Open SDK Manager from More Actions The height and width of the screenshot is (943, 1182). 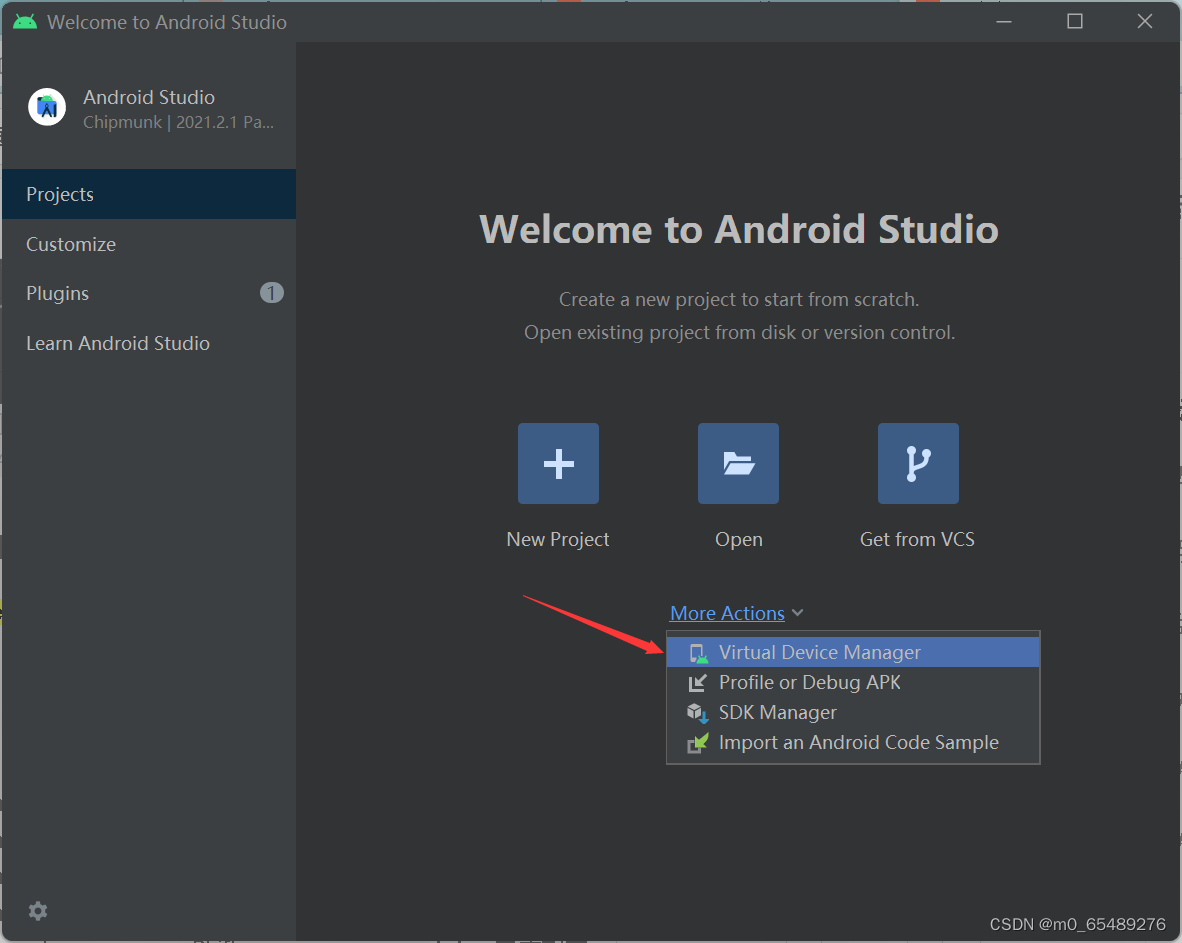[853, 712]
